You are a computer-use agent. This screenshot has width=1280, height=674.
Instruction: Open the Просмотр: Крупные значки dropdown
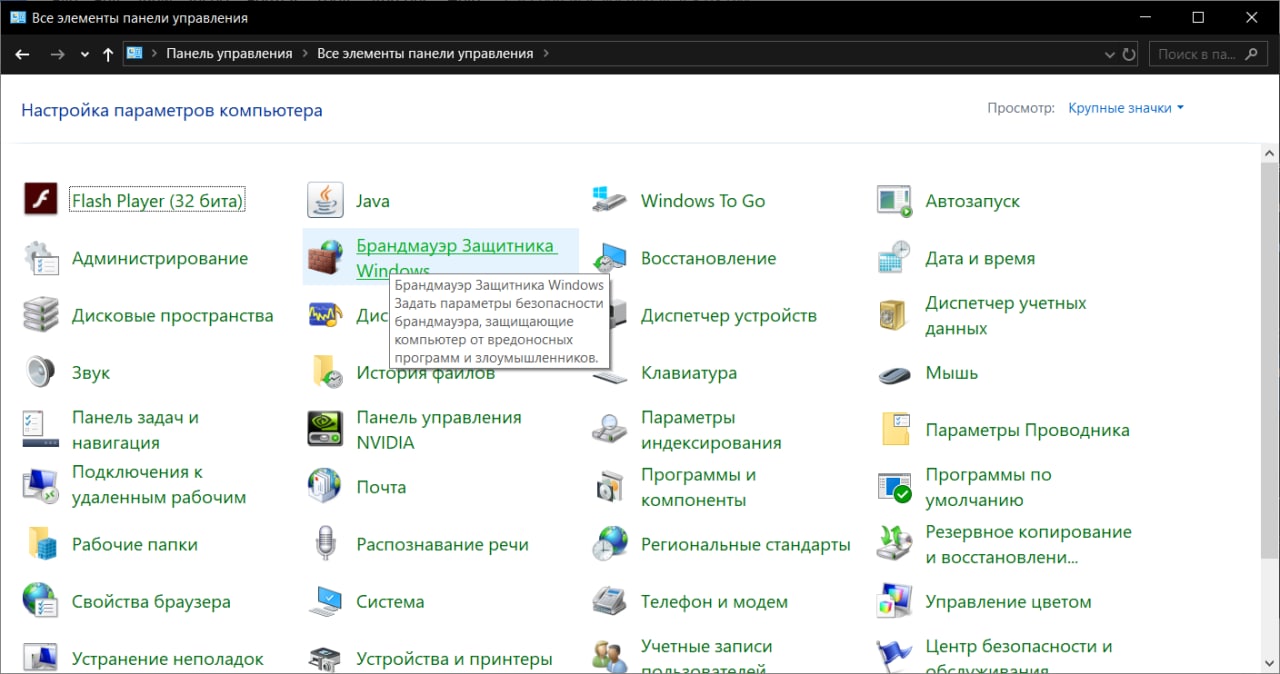click(x=1126, y=108)
